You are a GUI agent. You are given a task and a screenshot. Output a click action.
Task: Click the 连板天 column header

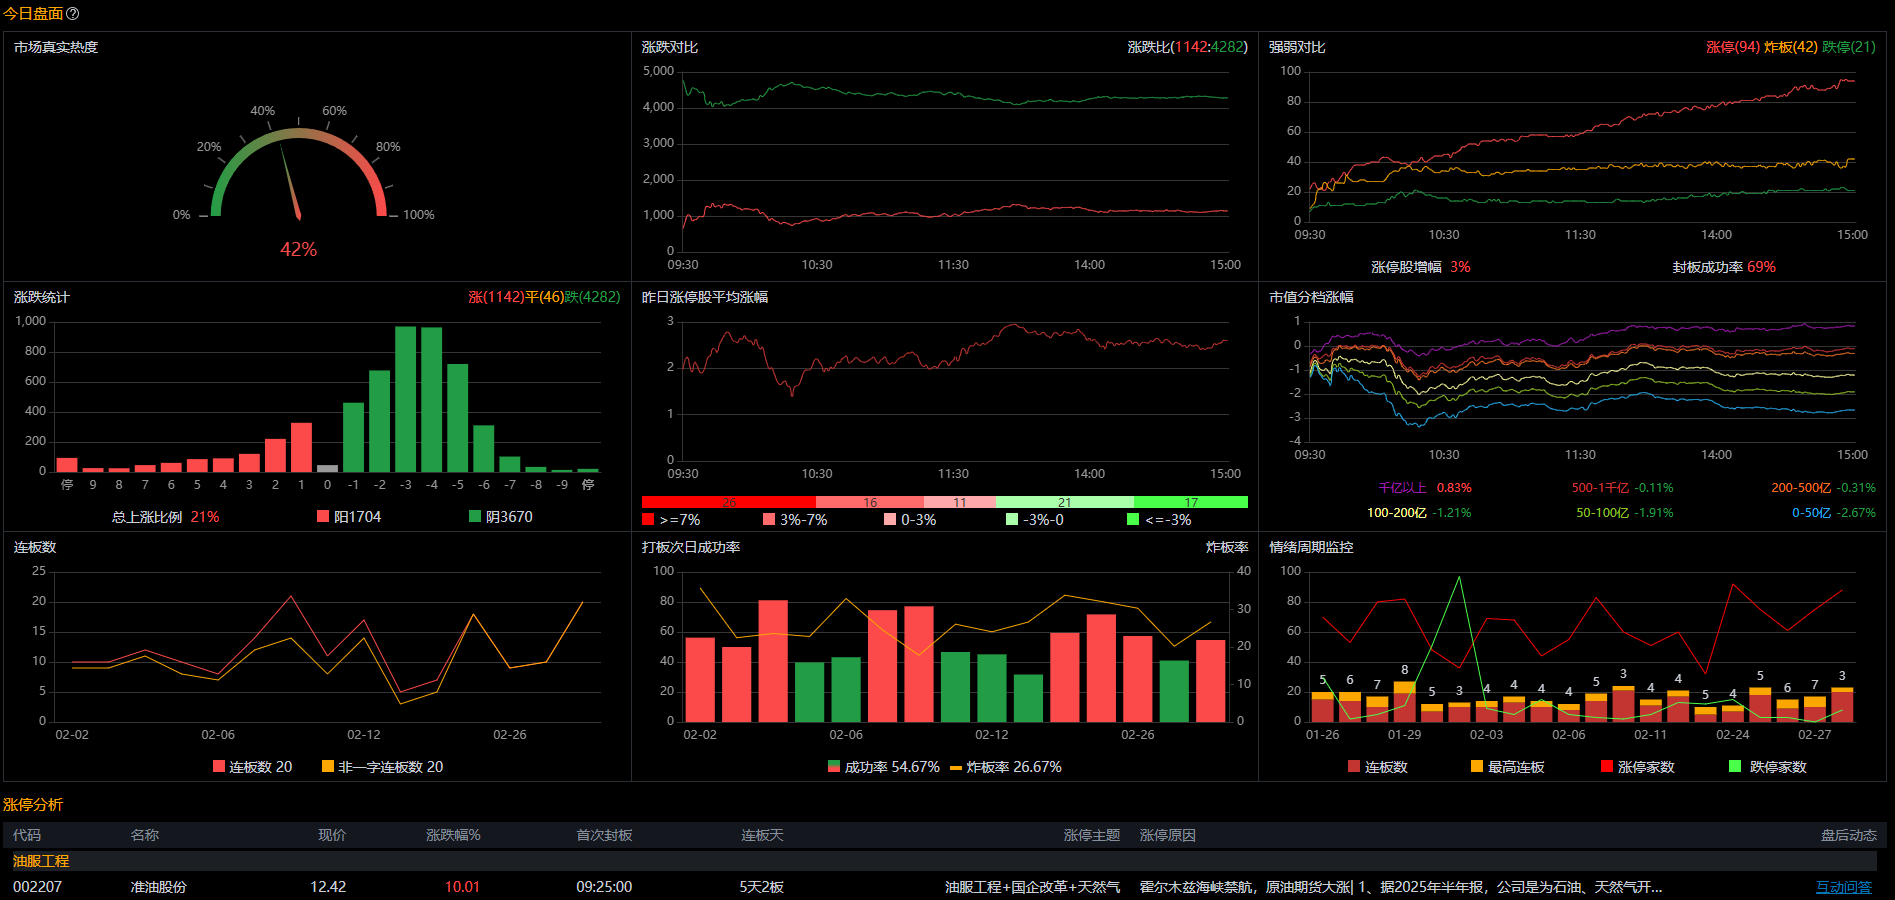tap(762, 835)
